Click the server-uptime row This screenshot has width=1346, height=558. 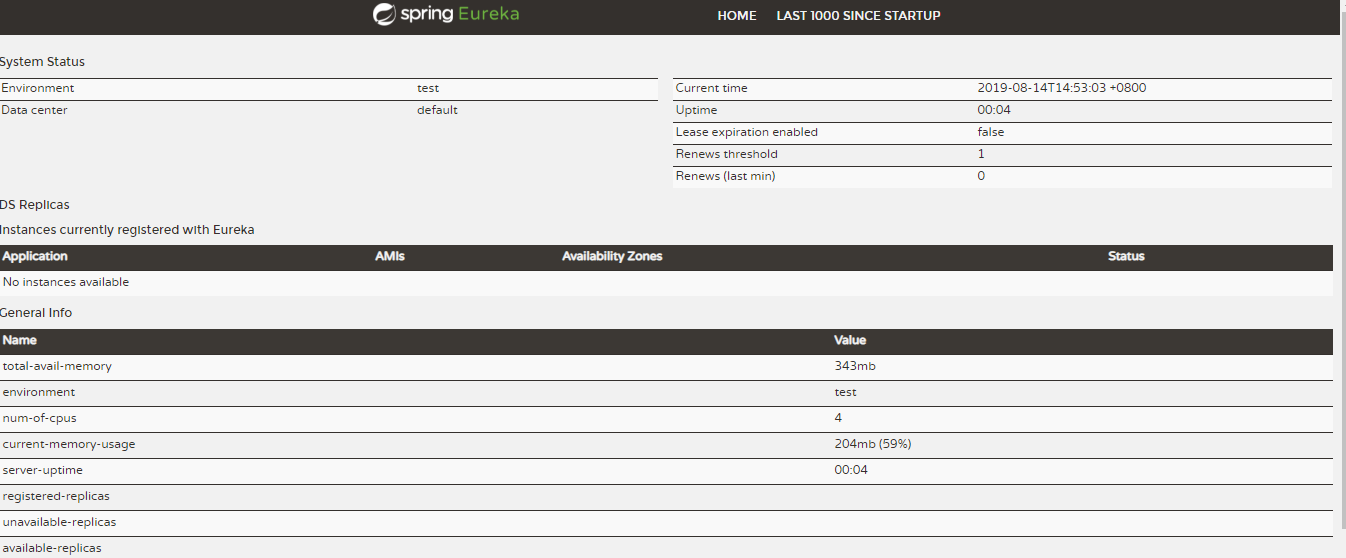tap(666, 470)
